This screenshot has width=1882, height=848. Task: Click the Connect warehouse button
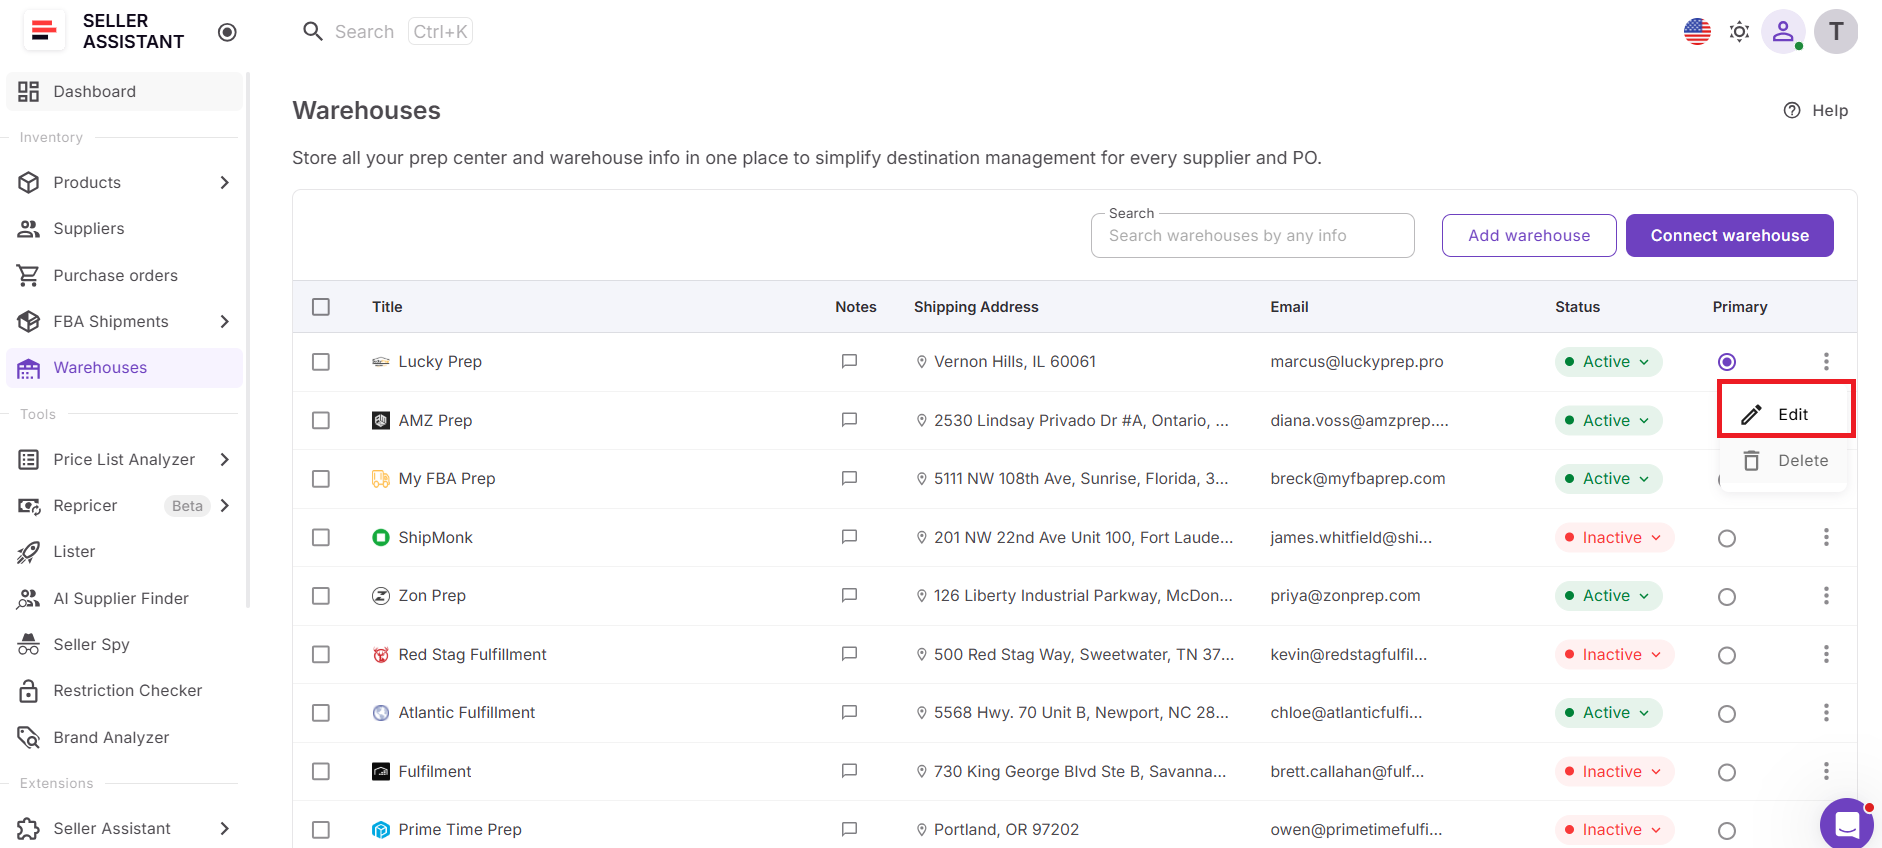[x=1730, y=236]
